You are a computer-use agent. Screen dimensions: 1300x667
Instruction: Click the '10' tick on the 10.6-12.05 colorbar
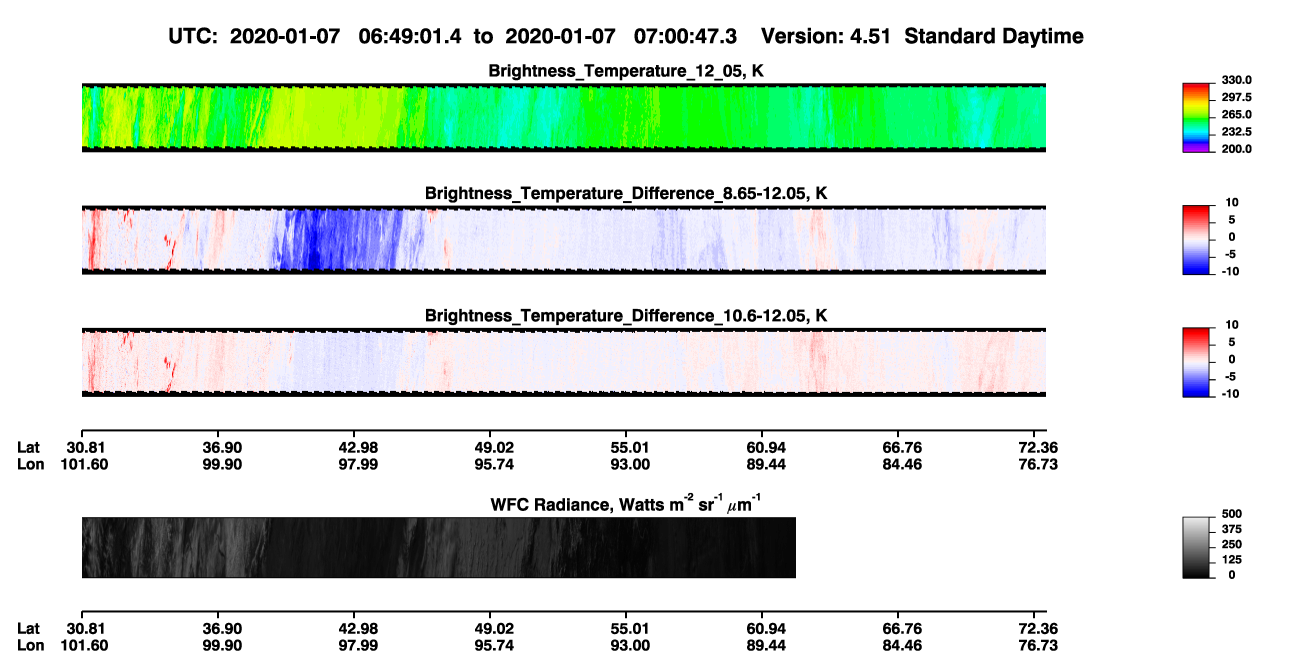click(x=1231, y=326)
